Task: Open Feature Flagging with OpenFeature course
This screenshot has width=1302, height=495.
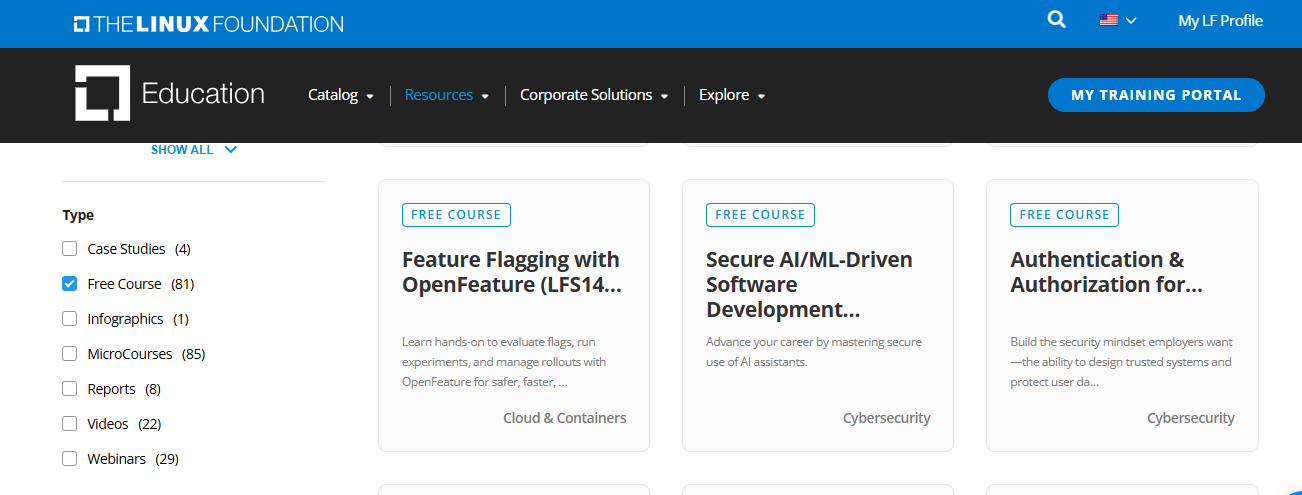Action: point(511,272)
